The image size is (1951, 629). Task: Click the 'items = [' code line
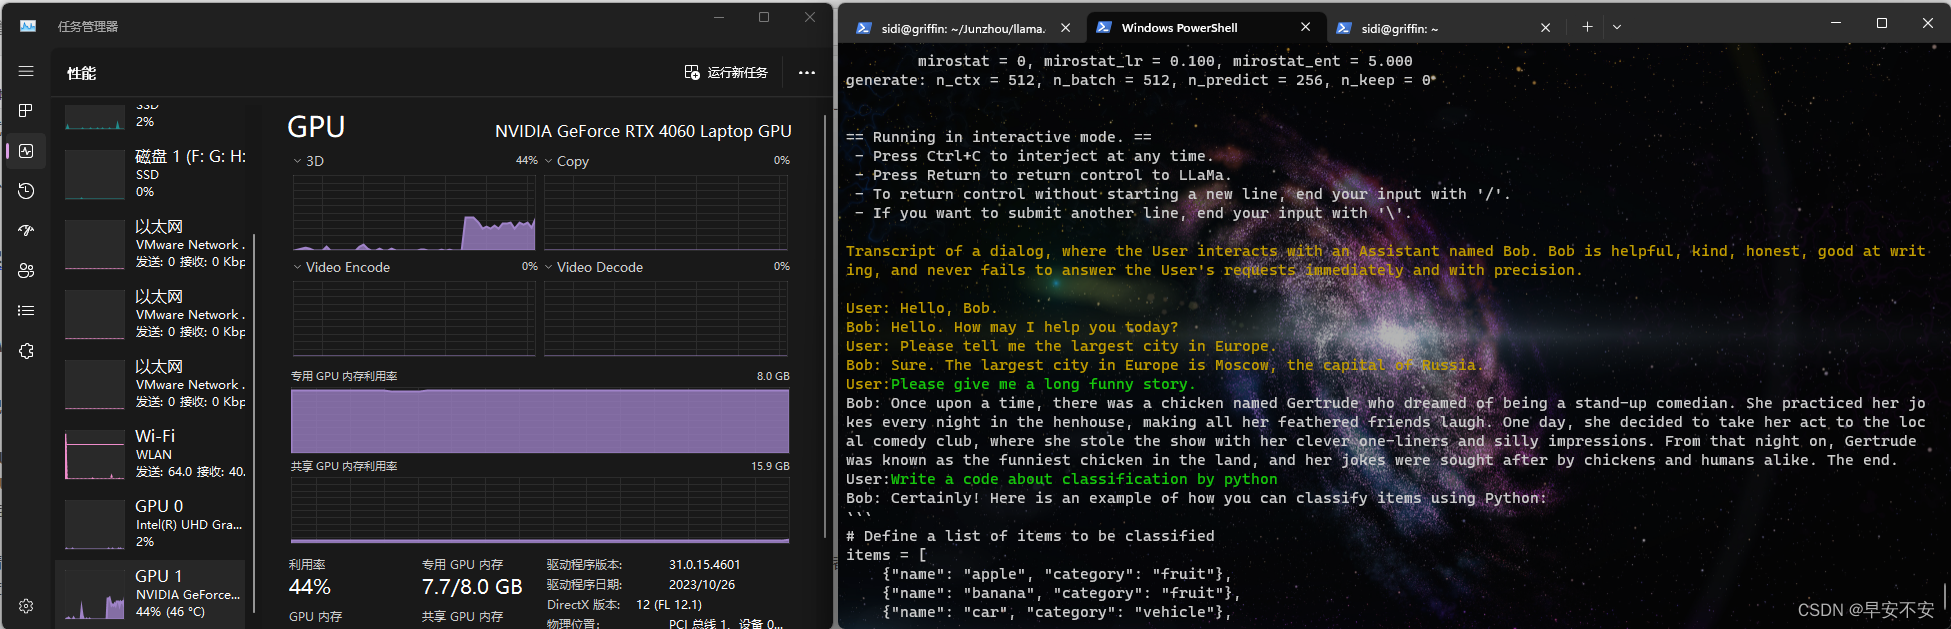pyautogui.click(x=886, y=555)
